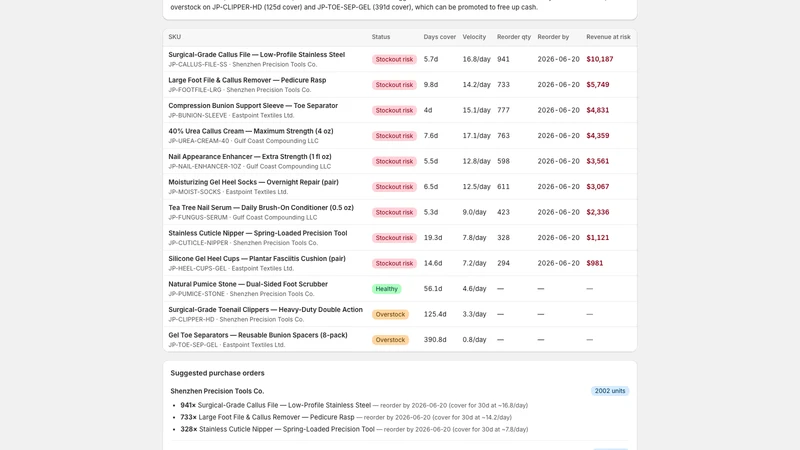
Task: Click Stockout risk badge for Cuticle Nipper
Action: pyautogui.click(x=394, y=238)
